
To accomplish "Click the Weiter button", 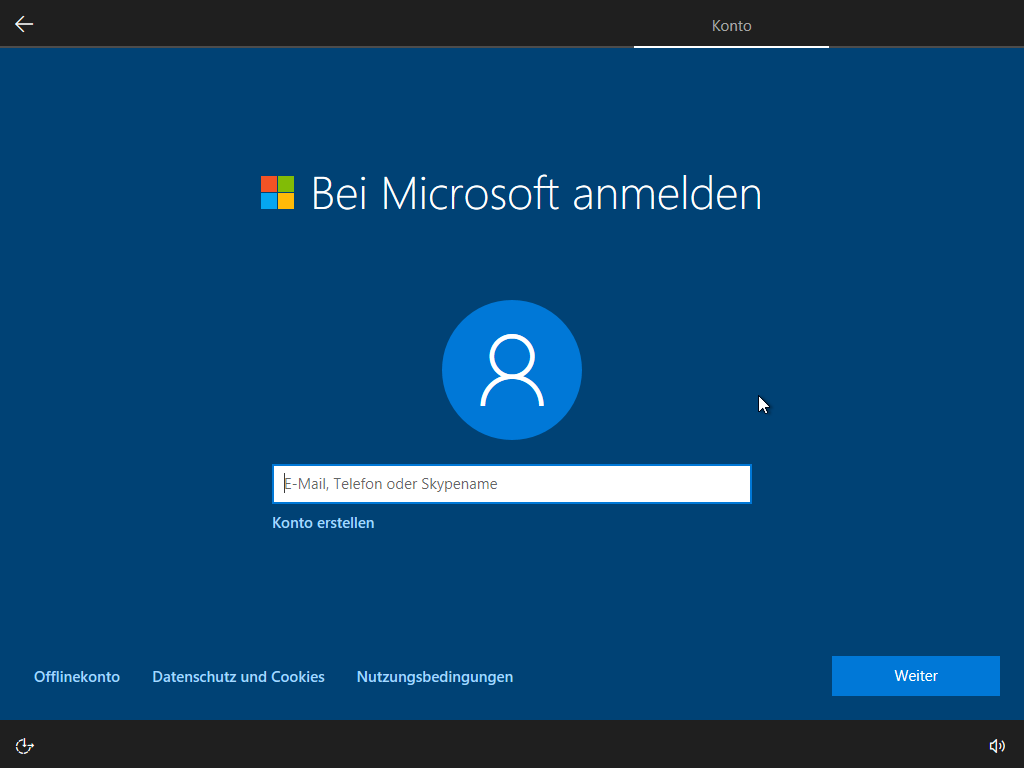I will click(916, 676).
